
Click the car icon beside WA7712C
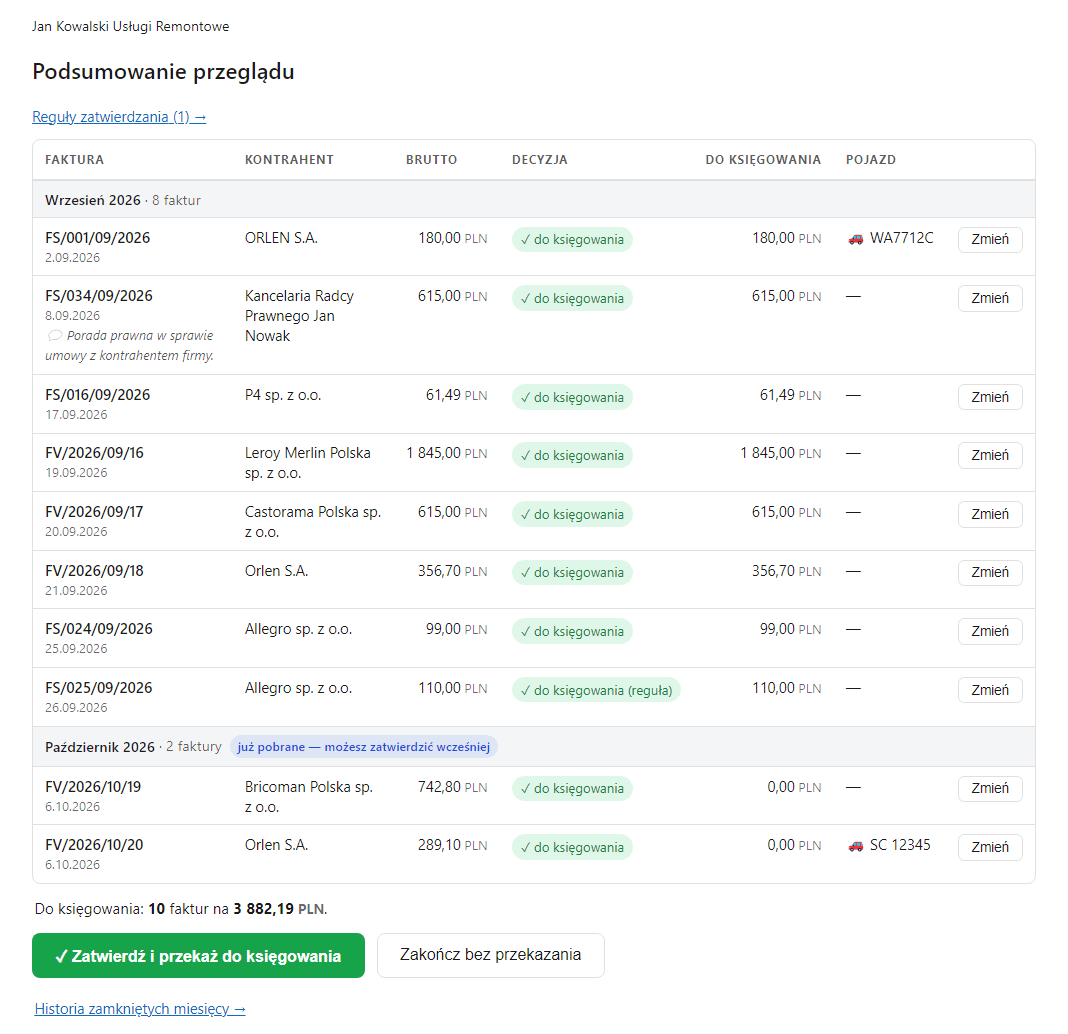pos(855,239)
